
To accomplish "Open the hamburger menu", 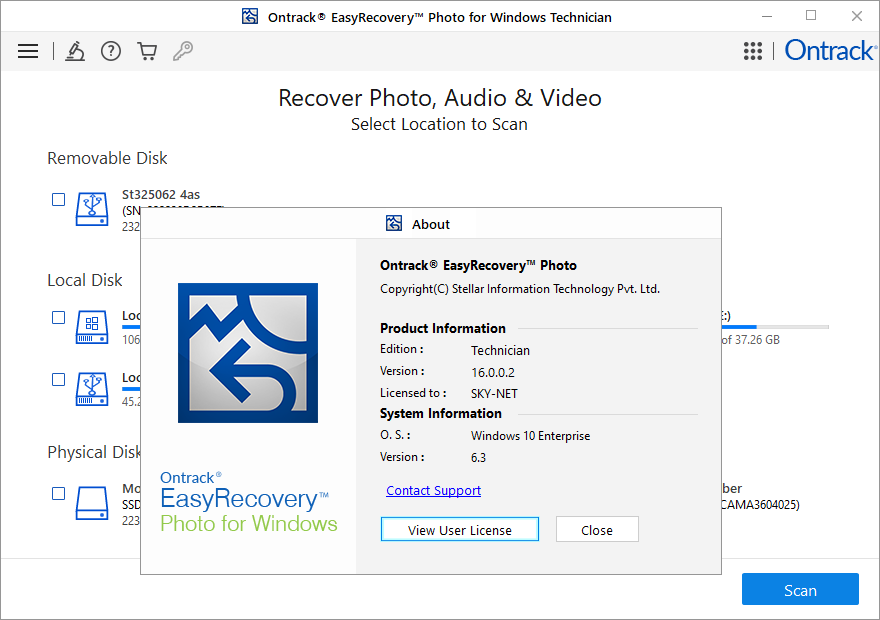I will (28, 51).
